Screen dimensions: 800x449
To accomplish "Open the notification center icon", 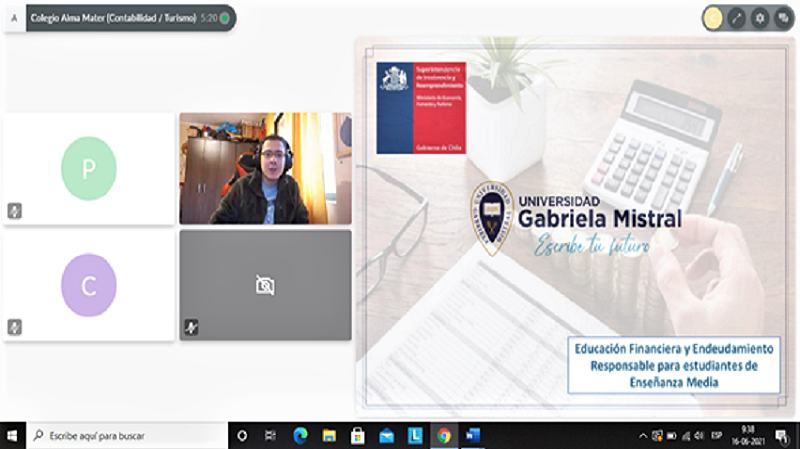I will [782, 436].
